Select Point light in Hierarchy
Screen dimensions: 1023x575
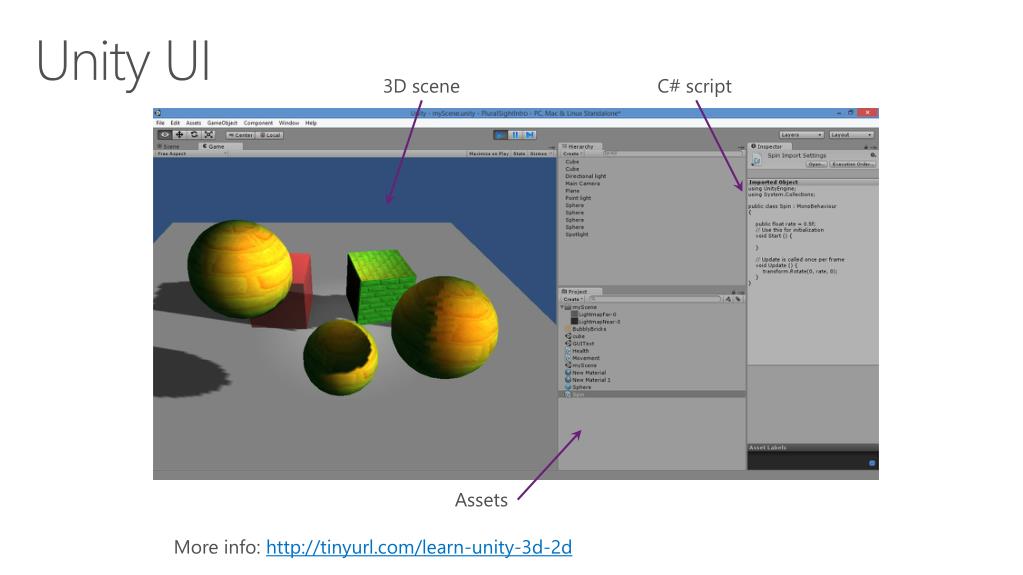[578, 198]
